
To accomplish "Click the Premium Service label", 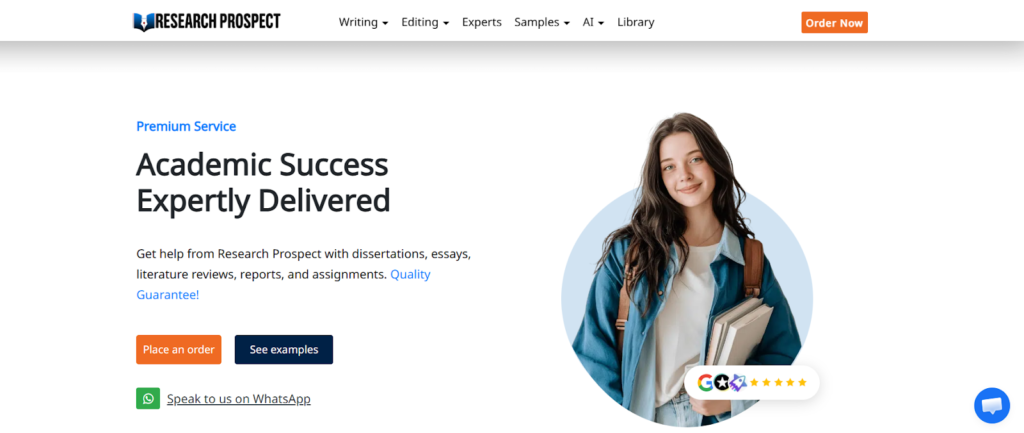I will tap(186, 127).
